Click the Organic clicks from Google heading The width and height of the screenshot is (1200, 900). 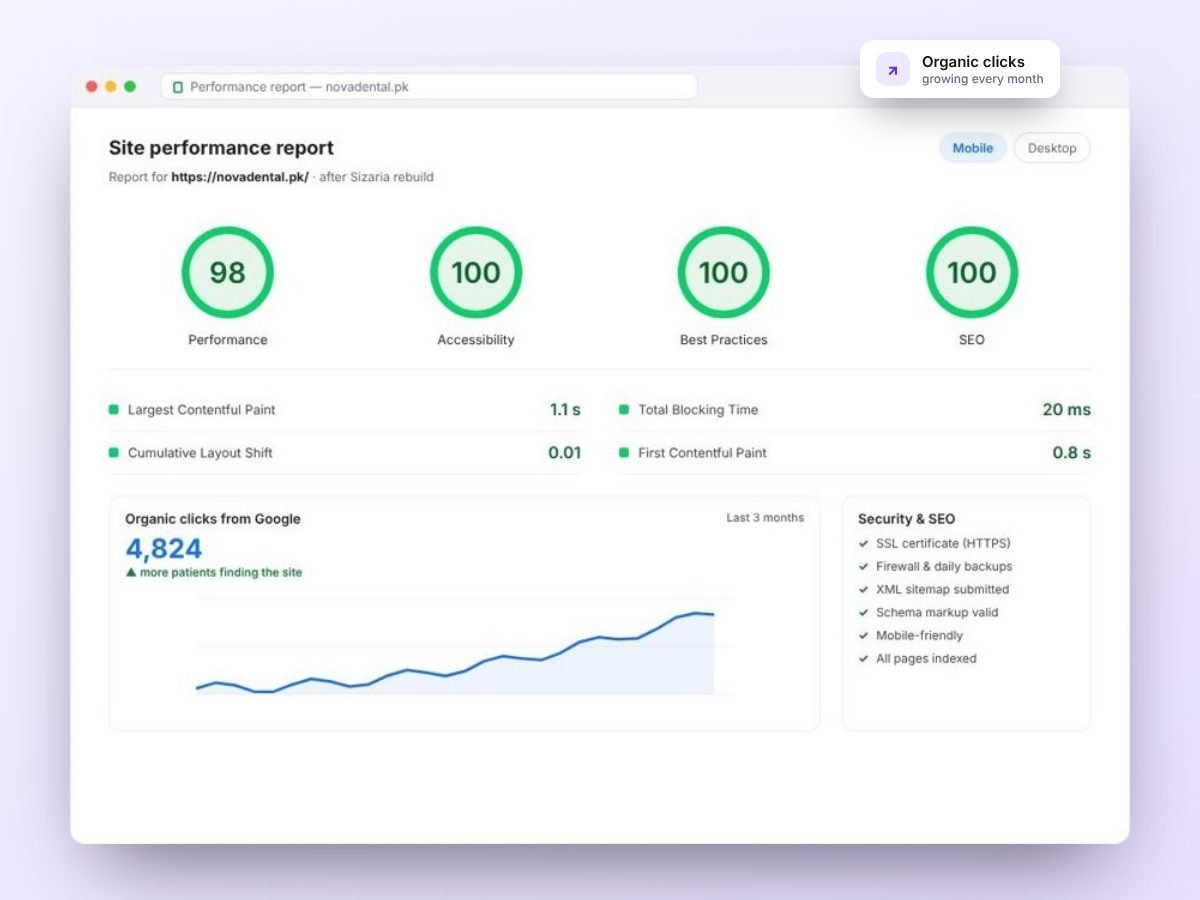pos(213,519)
